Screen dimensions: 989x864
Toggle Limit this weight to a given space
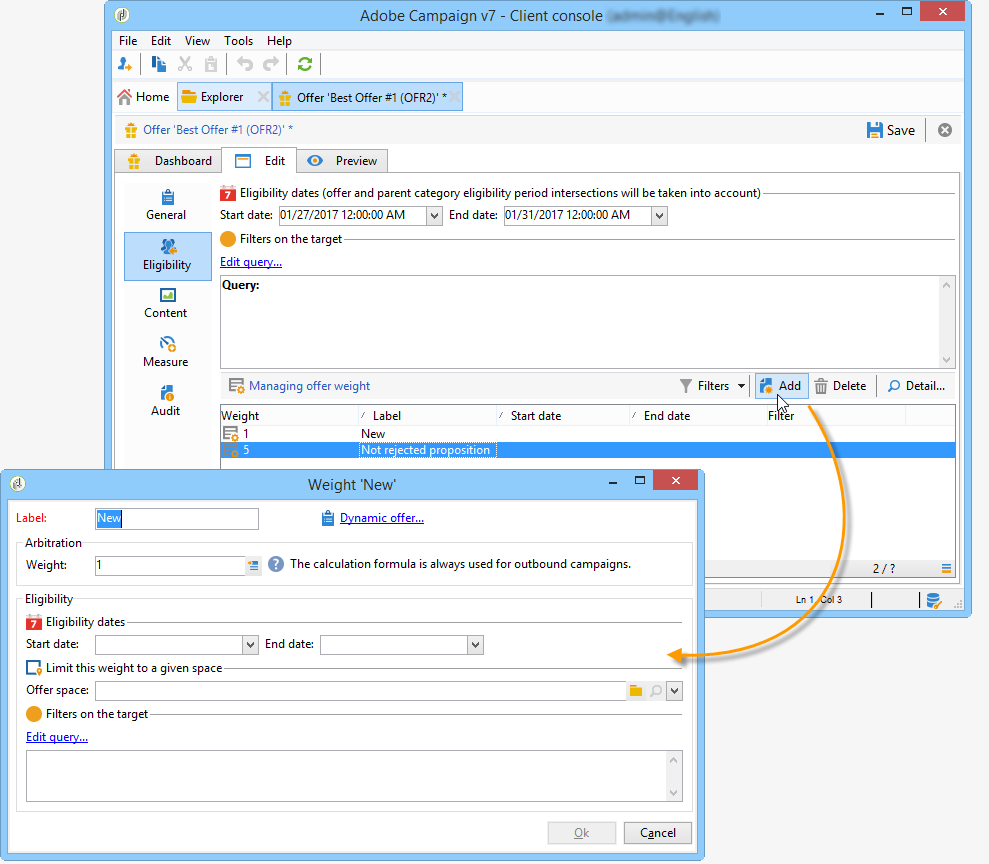tap(33, 668)
